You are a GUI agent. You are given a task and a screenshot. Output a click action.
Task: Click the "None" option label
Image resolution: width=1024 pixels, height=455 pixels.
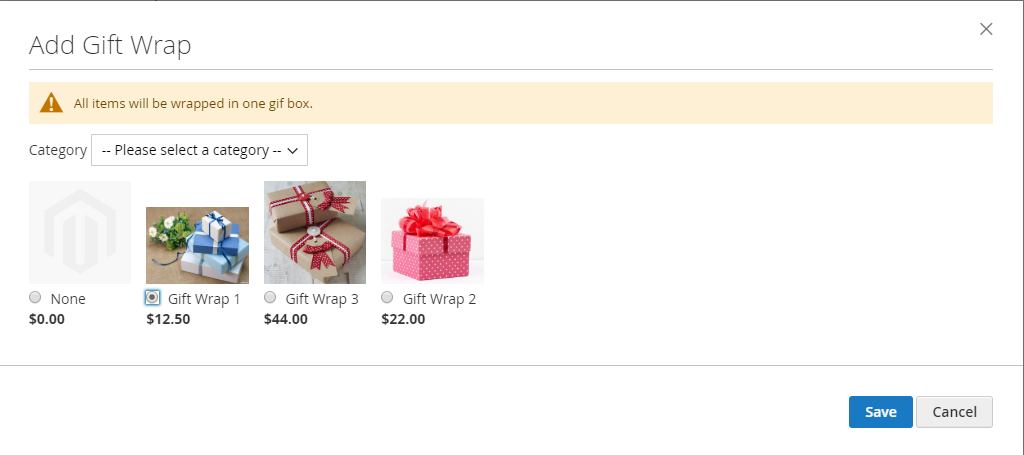point(68,299)
